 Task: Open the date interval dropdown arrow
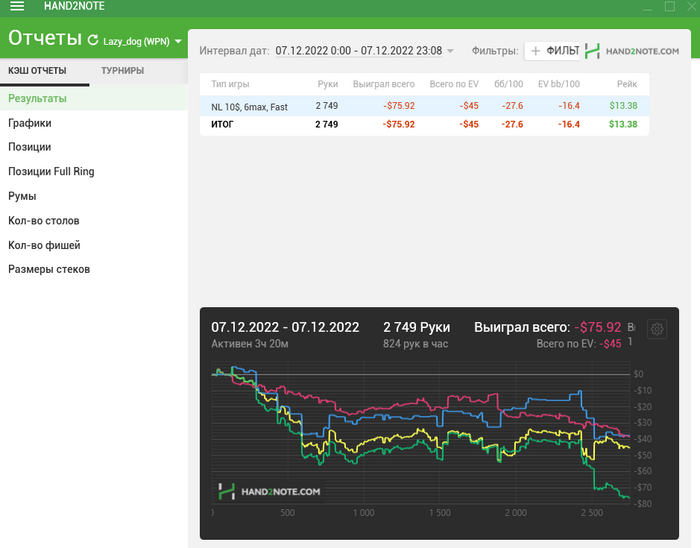pyautogui.click(x=450, y=51)
